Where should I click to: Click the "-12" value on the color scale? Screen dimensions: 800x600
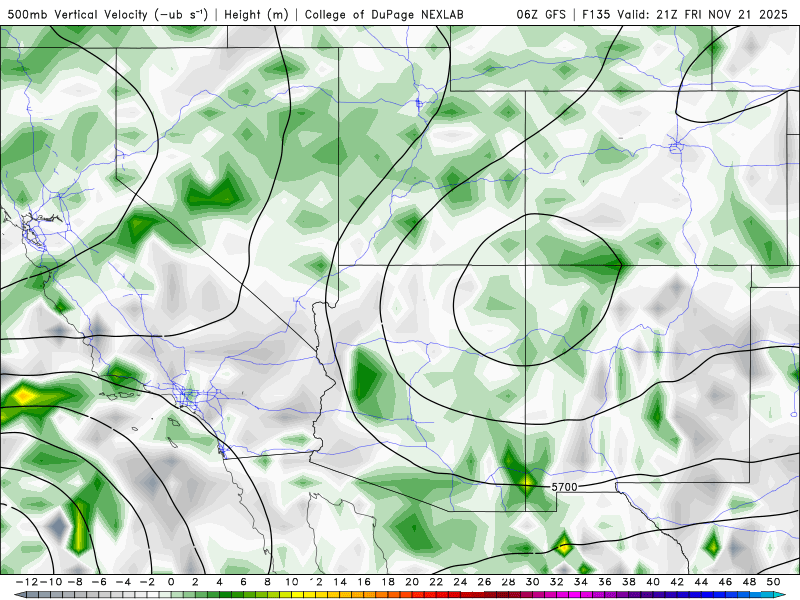tap(27, 582)
